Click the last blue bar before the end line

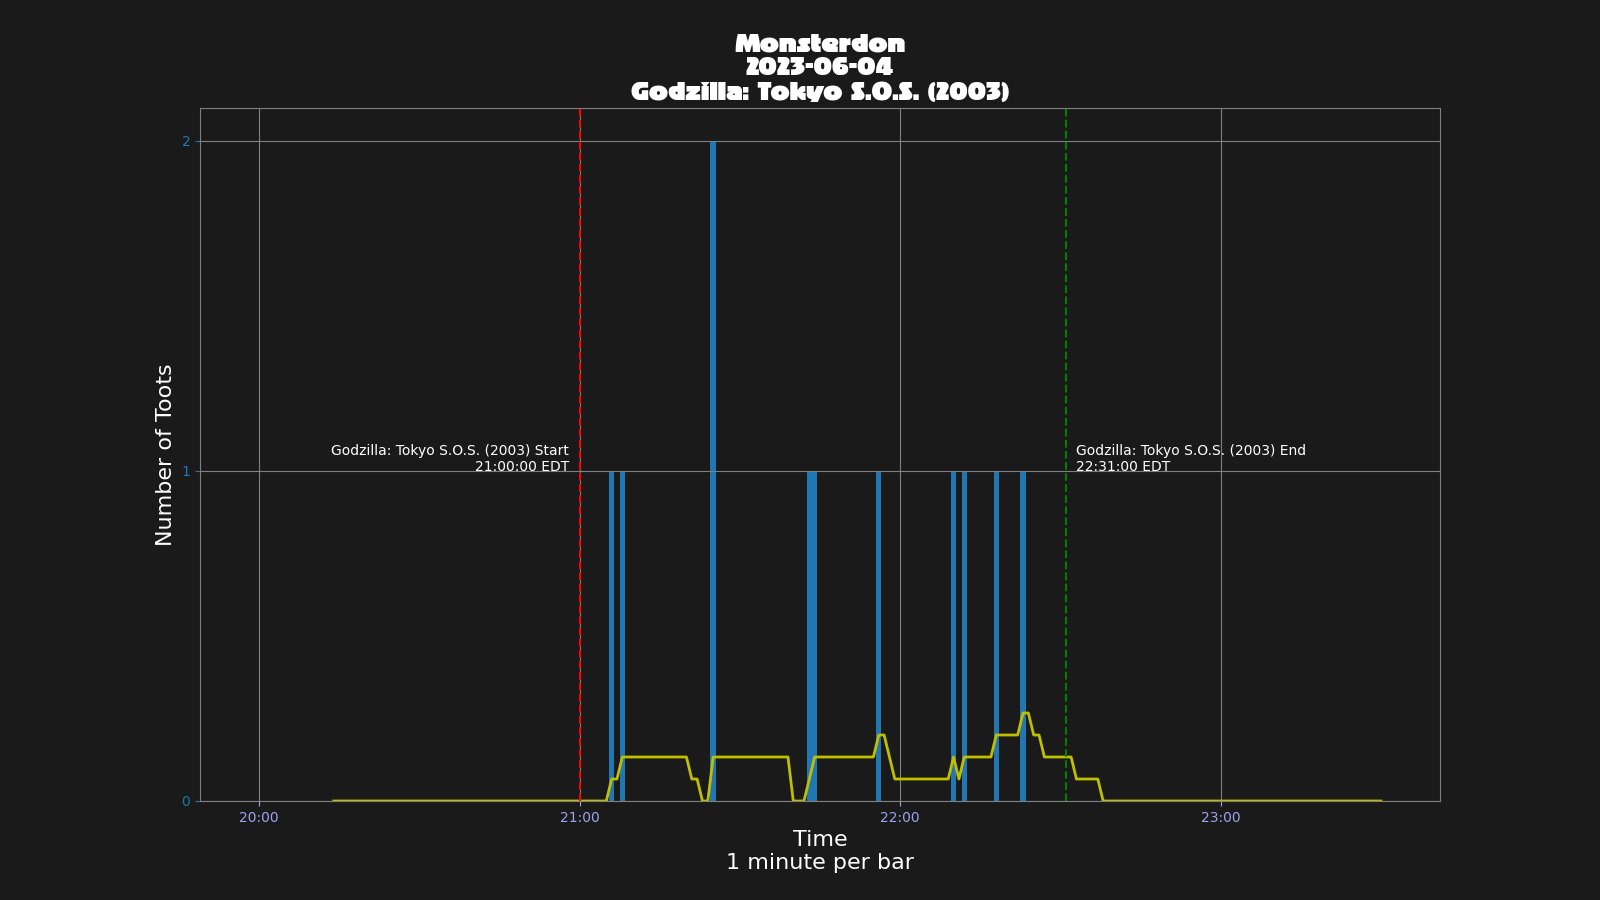pyautogui.click(x=1023, y=636)
